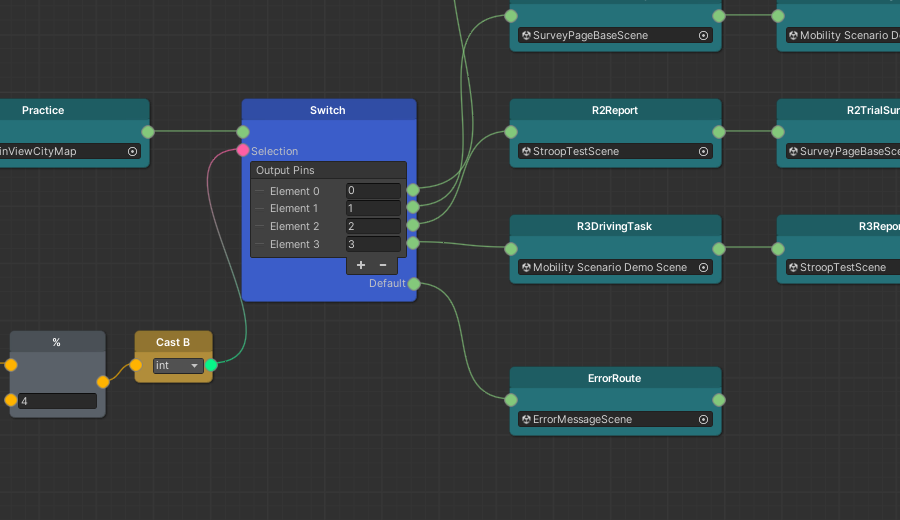Image resolution: width=900 pixels, height=520 pixels.
Task: Edit the modulo value field containing 4
Action: coord(57,401)
